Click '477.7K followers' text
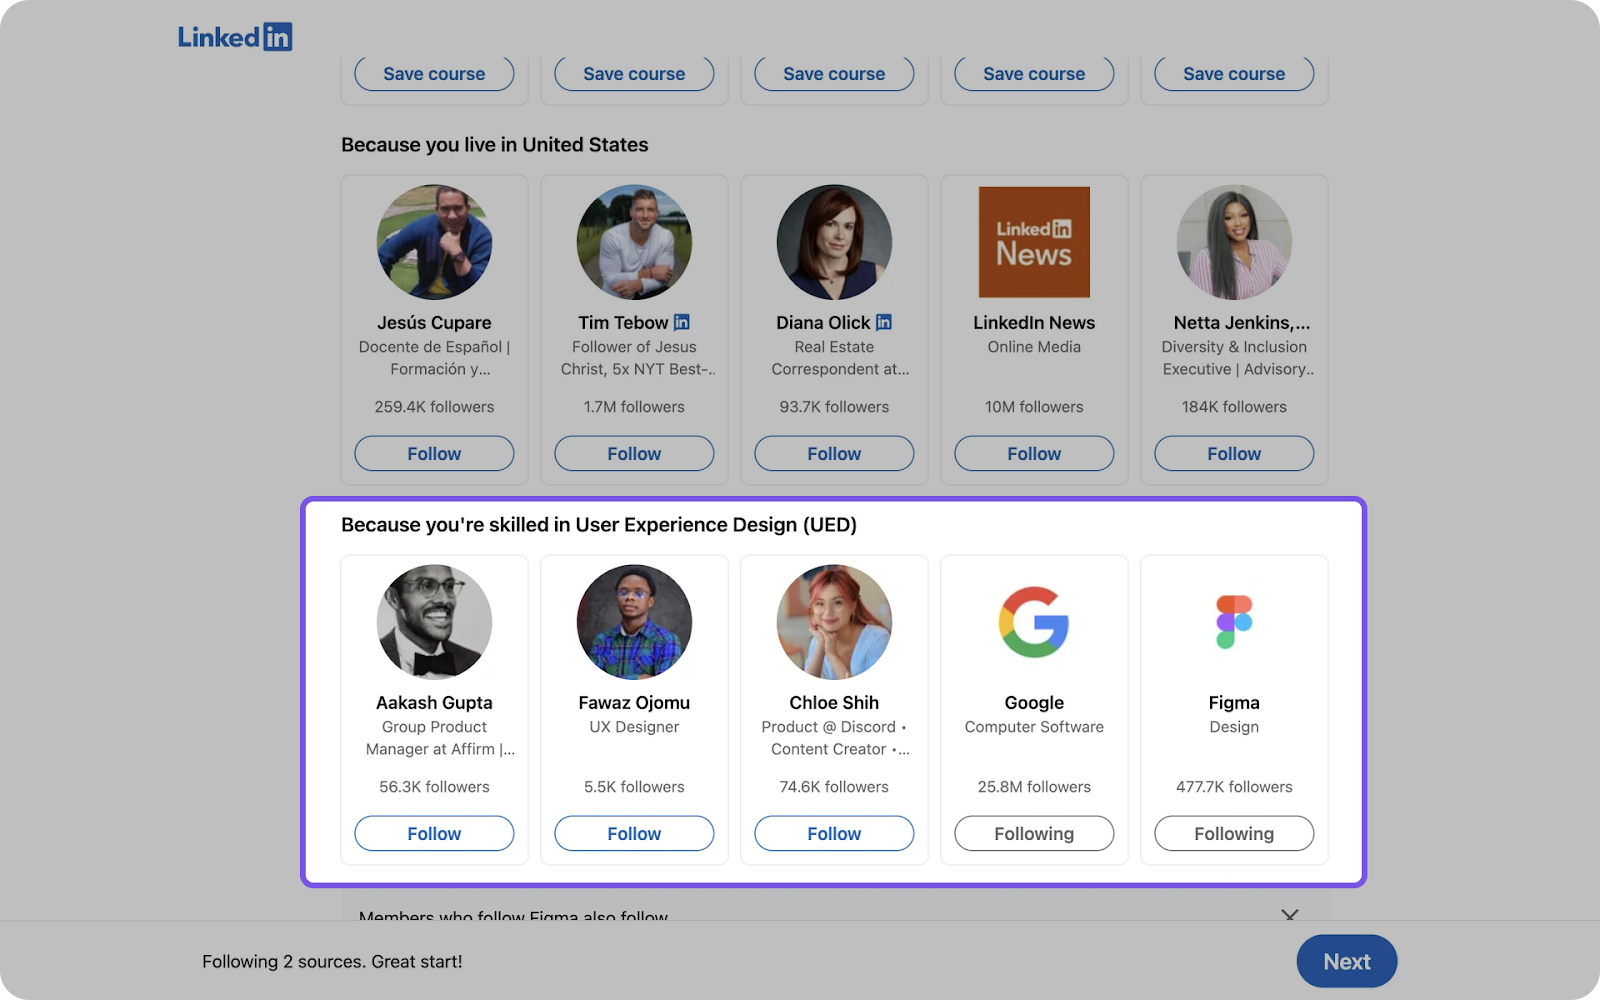Image resolution: width=1600 pixels, height=1000 pixels. click(1234, 787)
